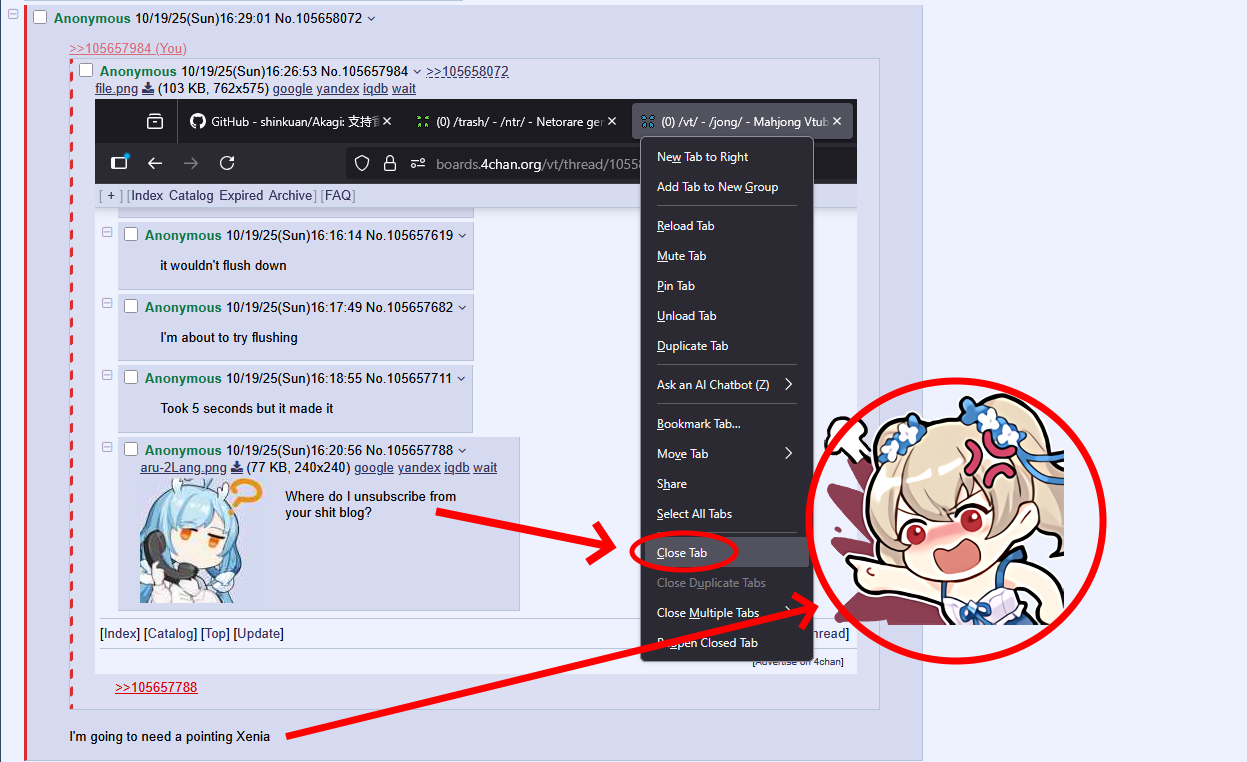
Task: Choose Close Tab in the context menu
Action: (726, 553)
